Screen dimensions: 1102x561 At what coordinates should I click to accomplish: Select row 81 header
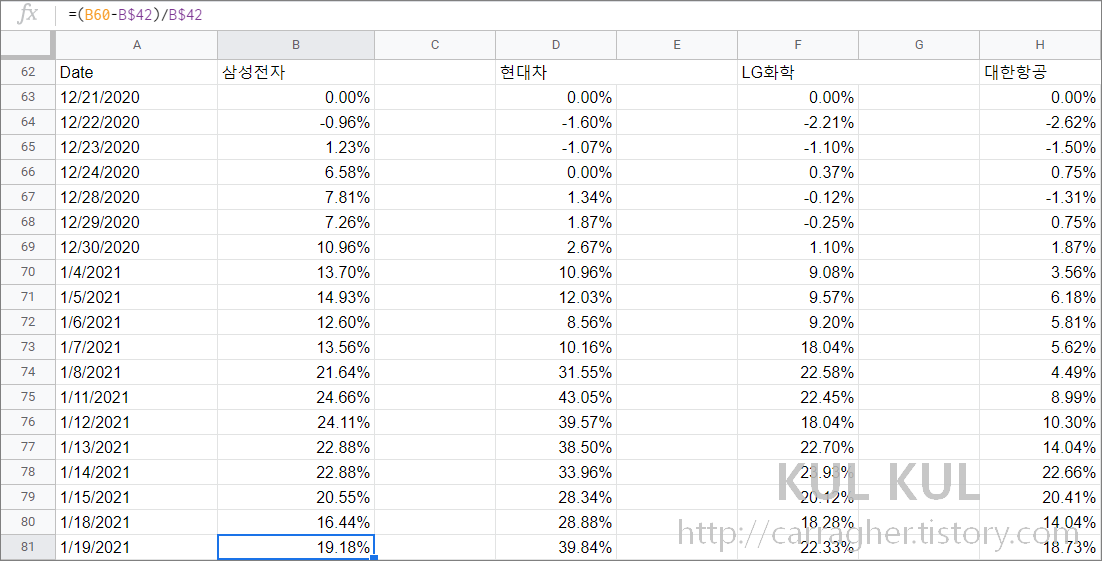[x=28, y=547]
